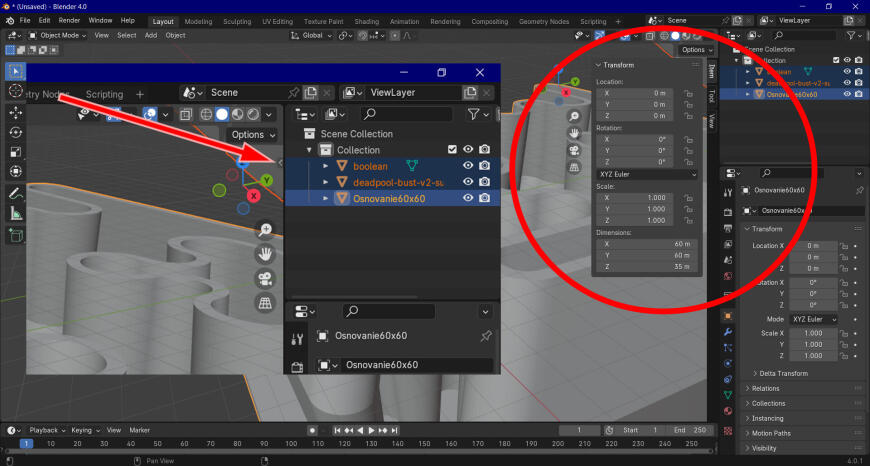Select the Add Cube tool
Image resolution: width=870 pixels, height=466 pixels.
[16, 235]
